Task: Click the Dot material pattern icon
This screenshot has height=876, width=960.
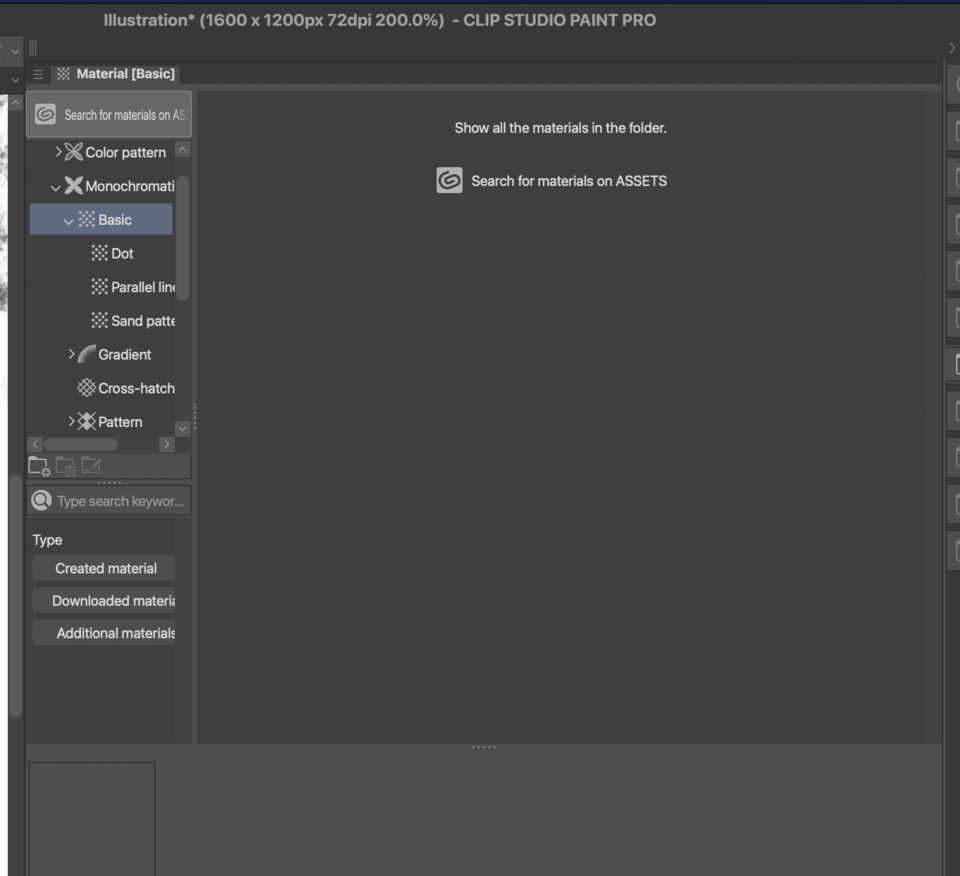Action: 101,253
